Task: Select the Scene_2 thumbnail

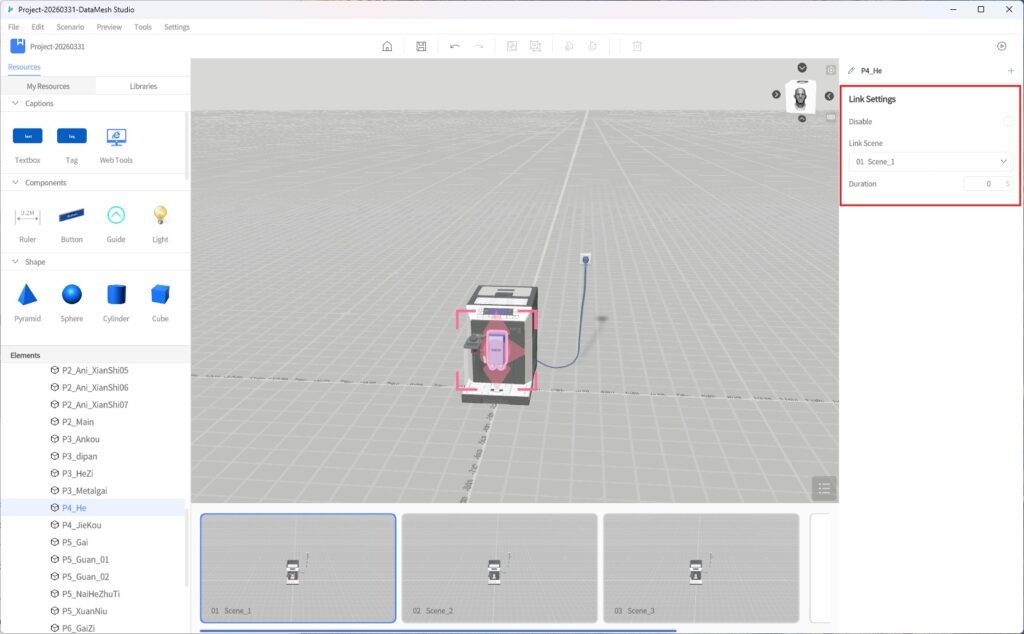Action: click(x=499, y=567)
